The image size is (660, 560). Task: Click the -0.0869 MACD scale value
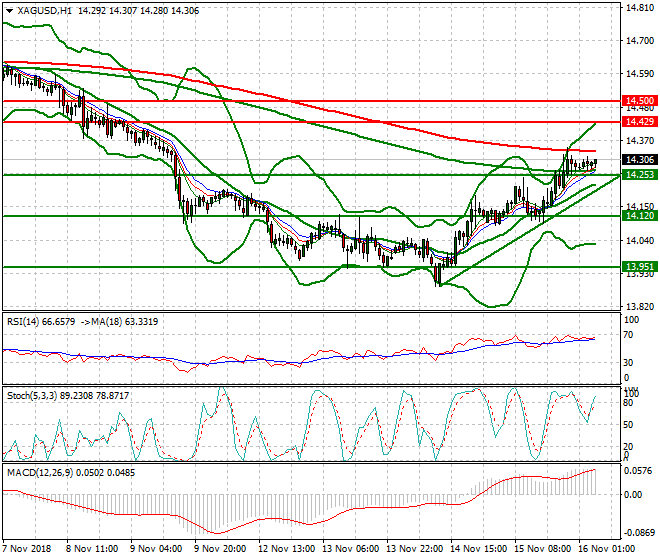click(639, 533)
